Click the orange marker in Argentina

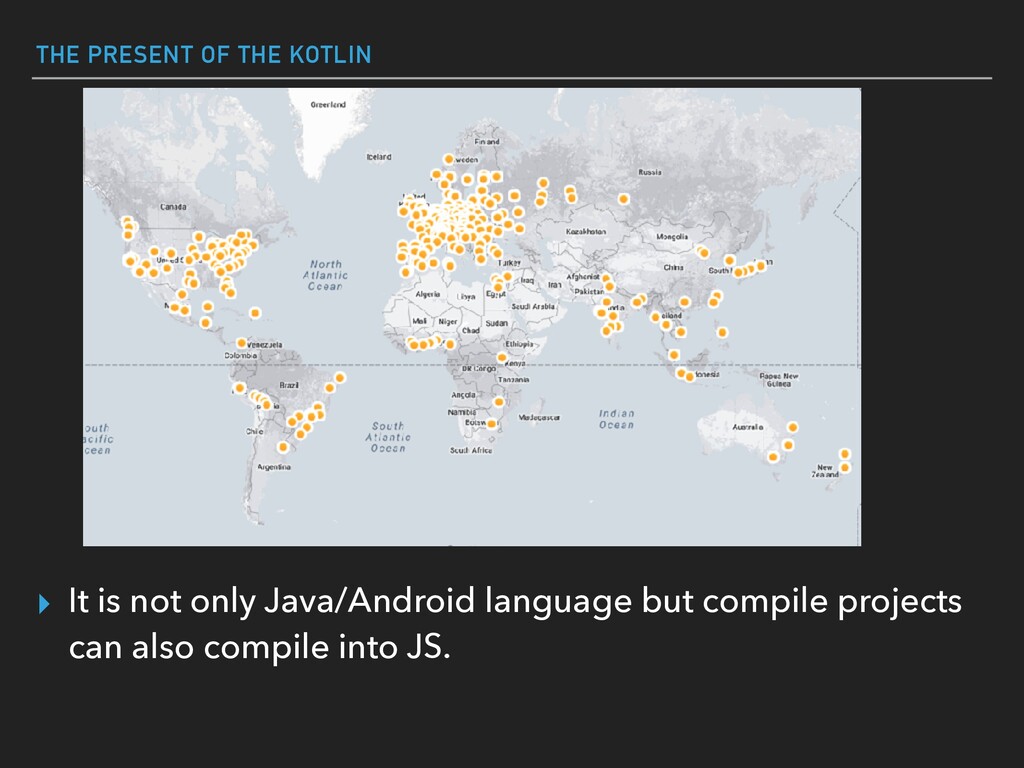(x=283, y=447)
